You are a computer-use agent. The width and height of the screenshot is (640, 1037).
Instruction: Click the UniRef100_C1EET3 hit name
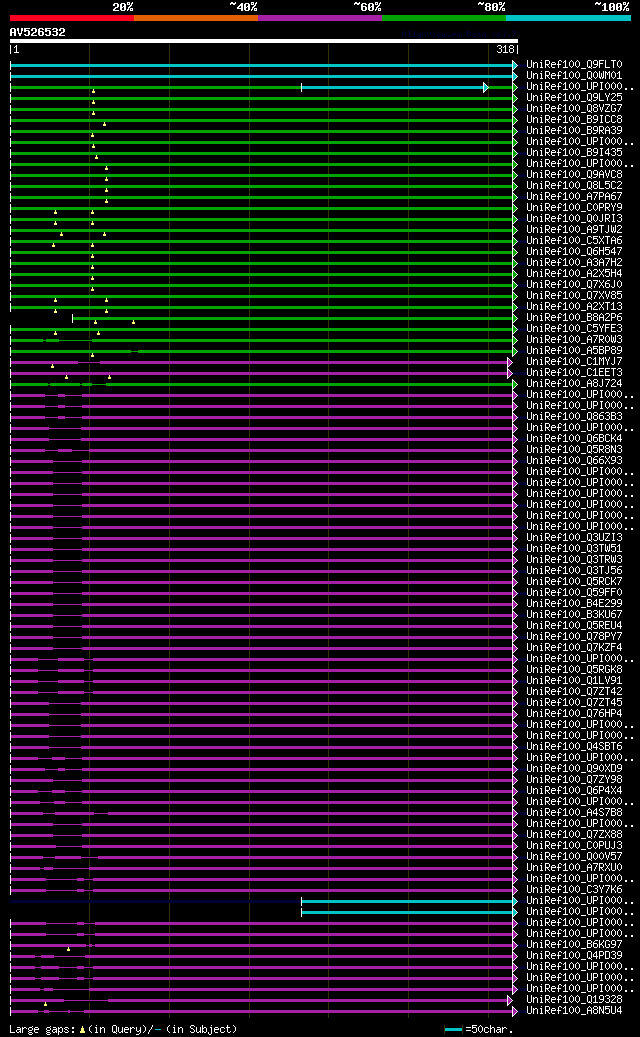574,372
